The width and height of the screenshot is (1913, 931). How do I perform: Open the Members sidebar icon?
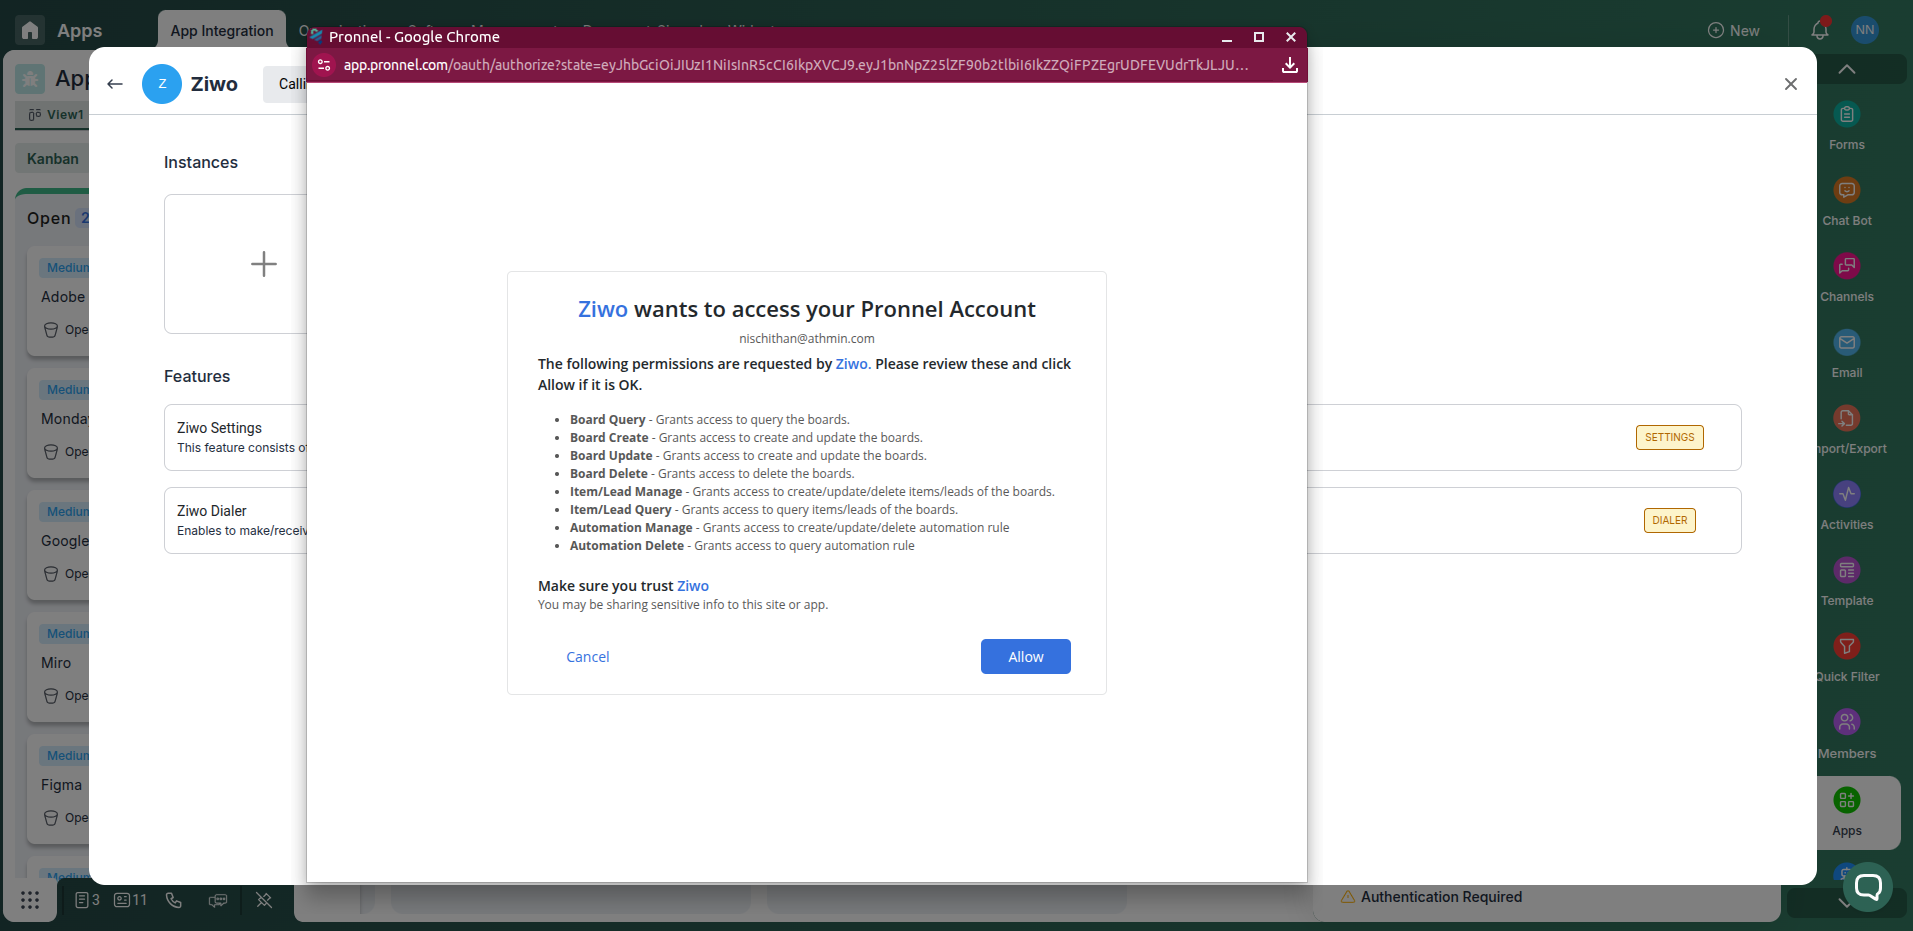1846,723
